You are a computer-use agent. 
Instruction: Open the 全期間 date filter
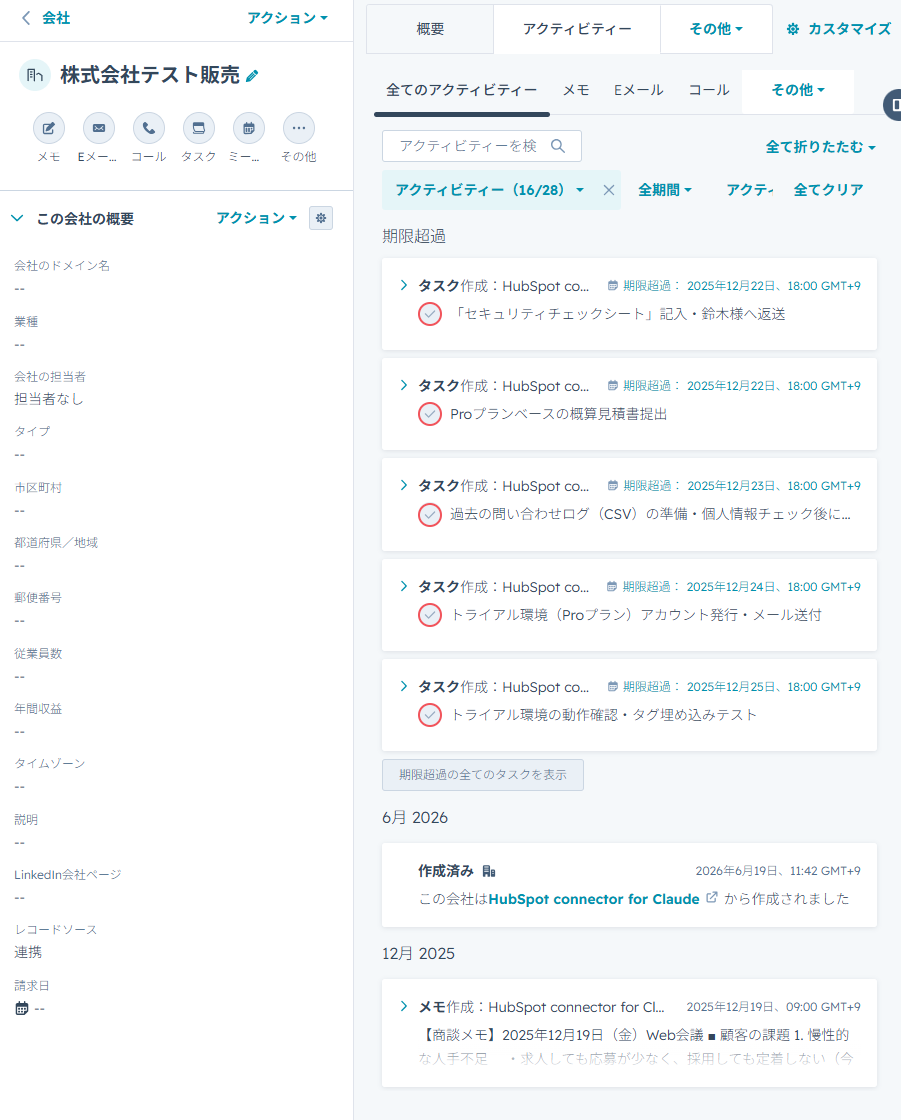(664, 190)
